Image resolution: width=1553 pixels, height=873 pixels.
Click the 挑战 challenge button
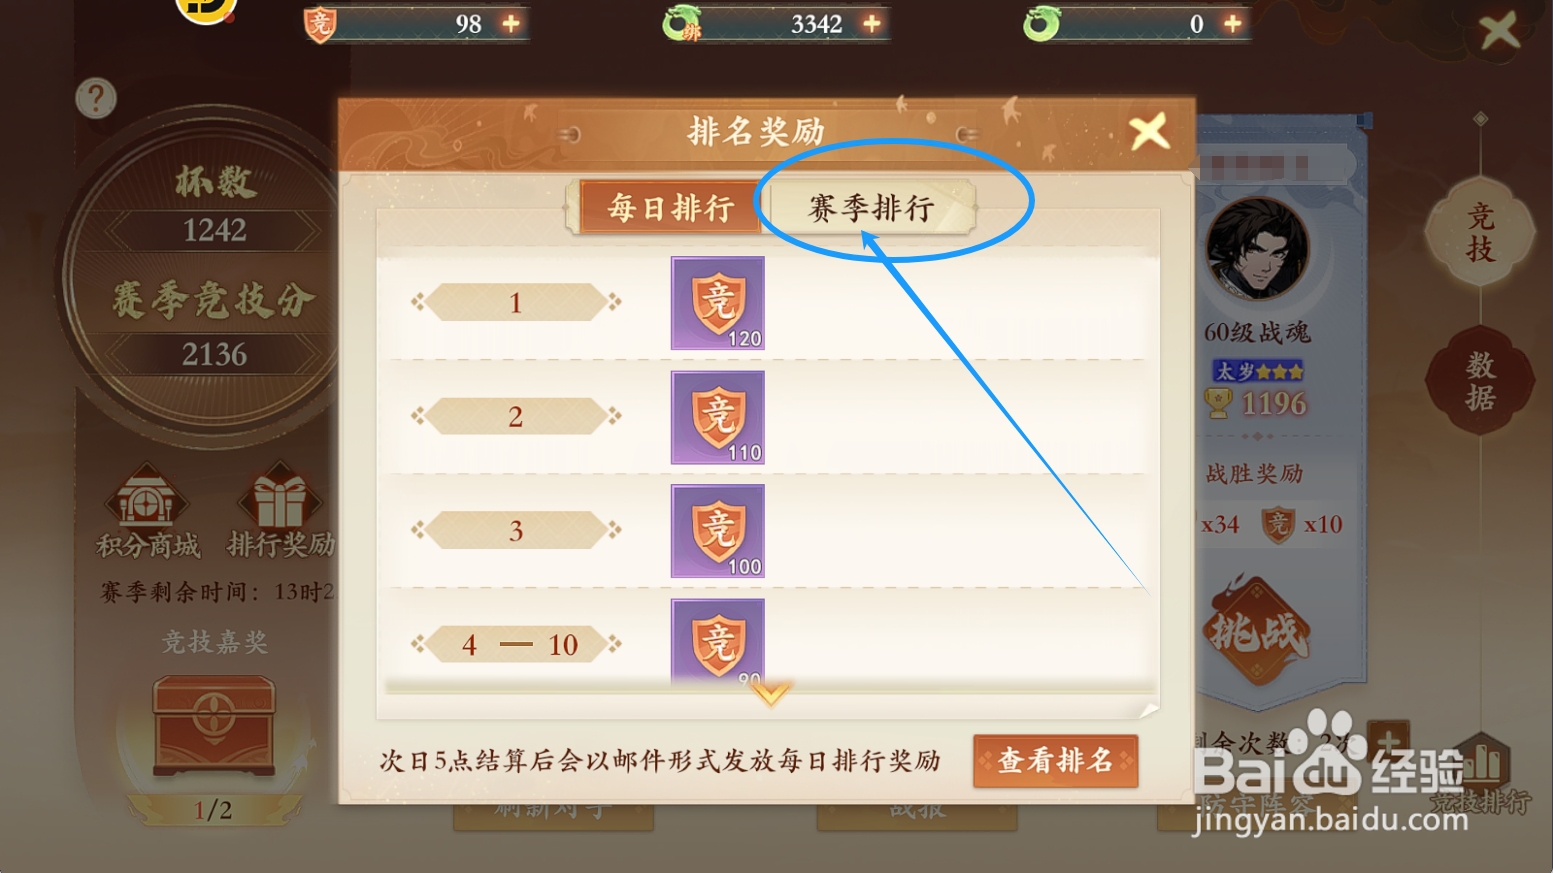point(1257,631)
